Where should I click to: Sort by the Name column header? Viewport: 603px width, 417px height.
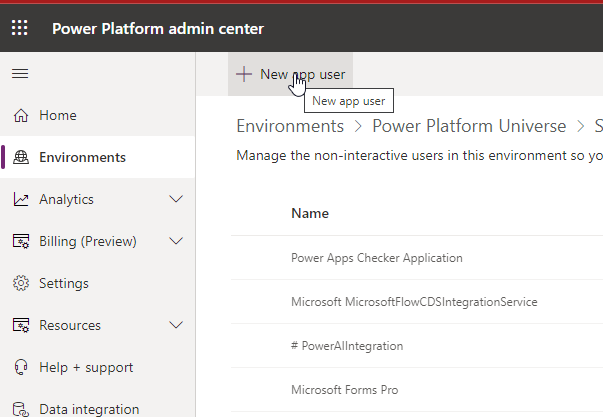coord(310,213)
